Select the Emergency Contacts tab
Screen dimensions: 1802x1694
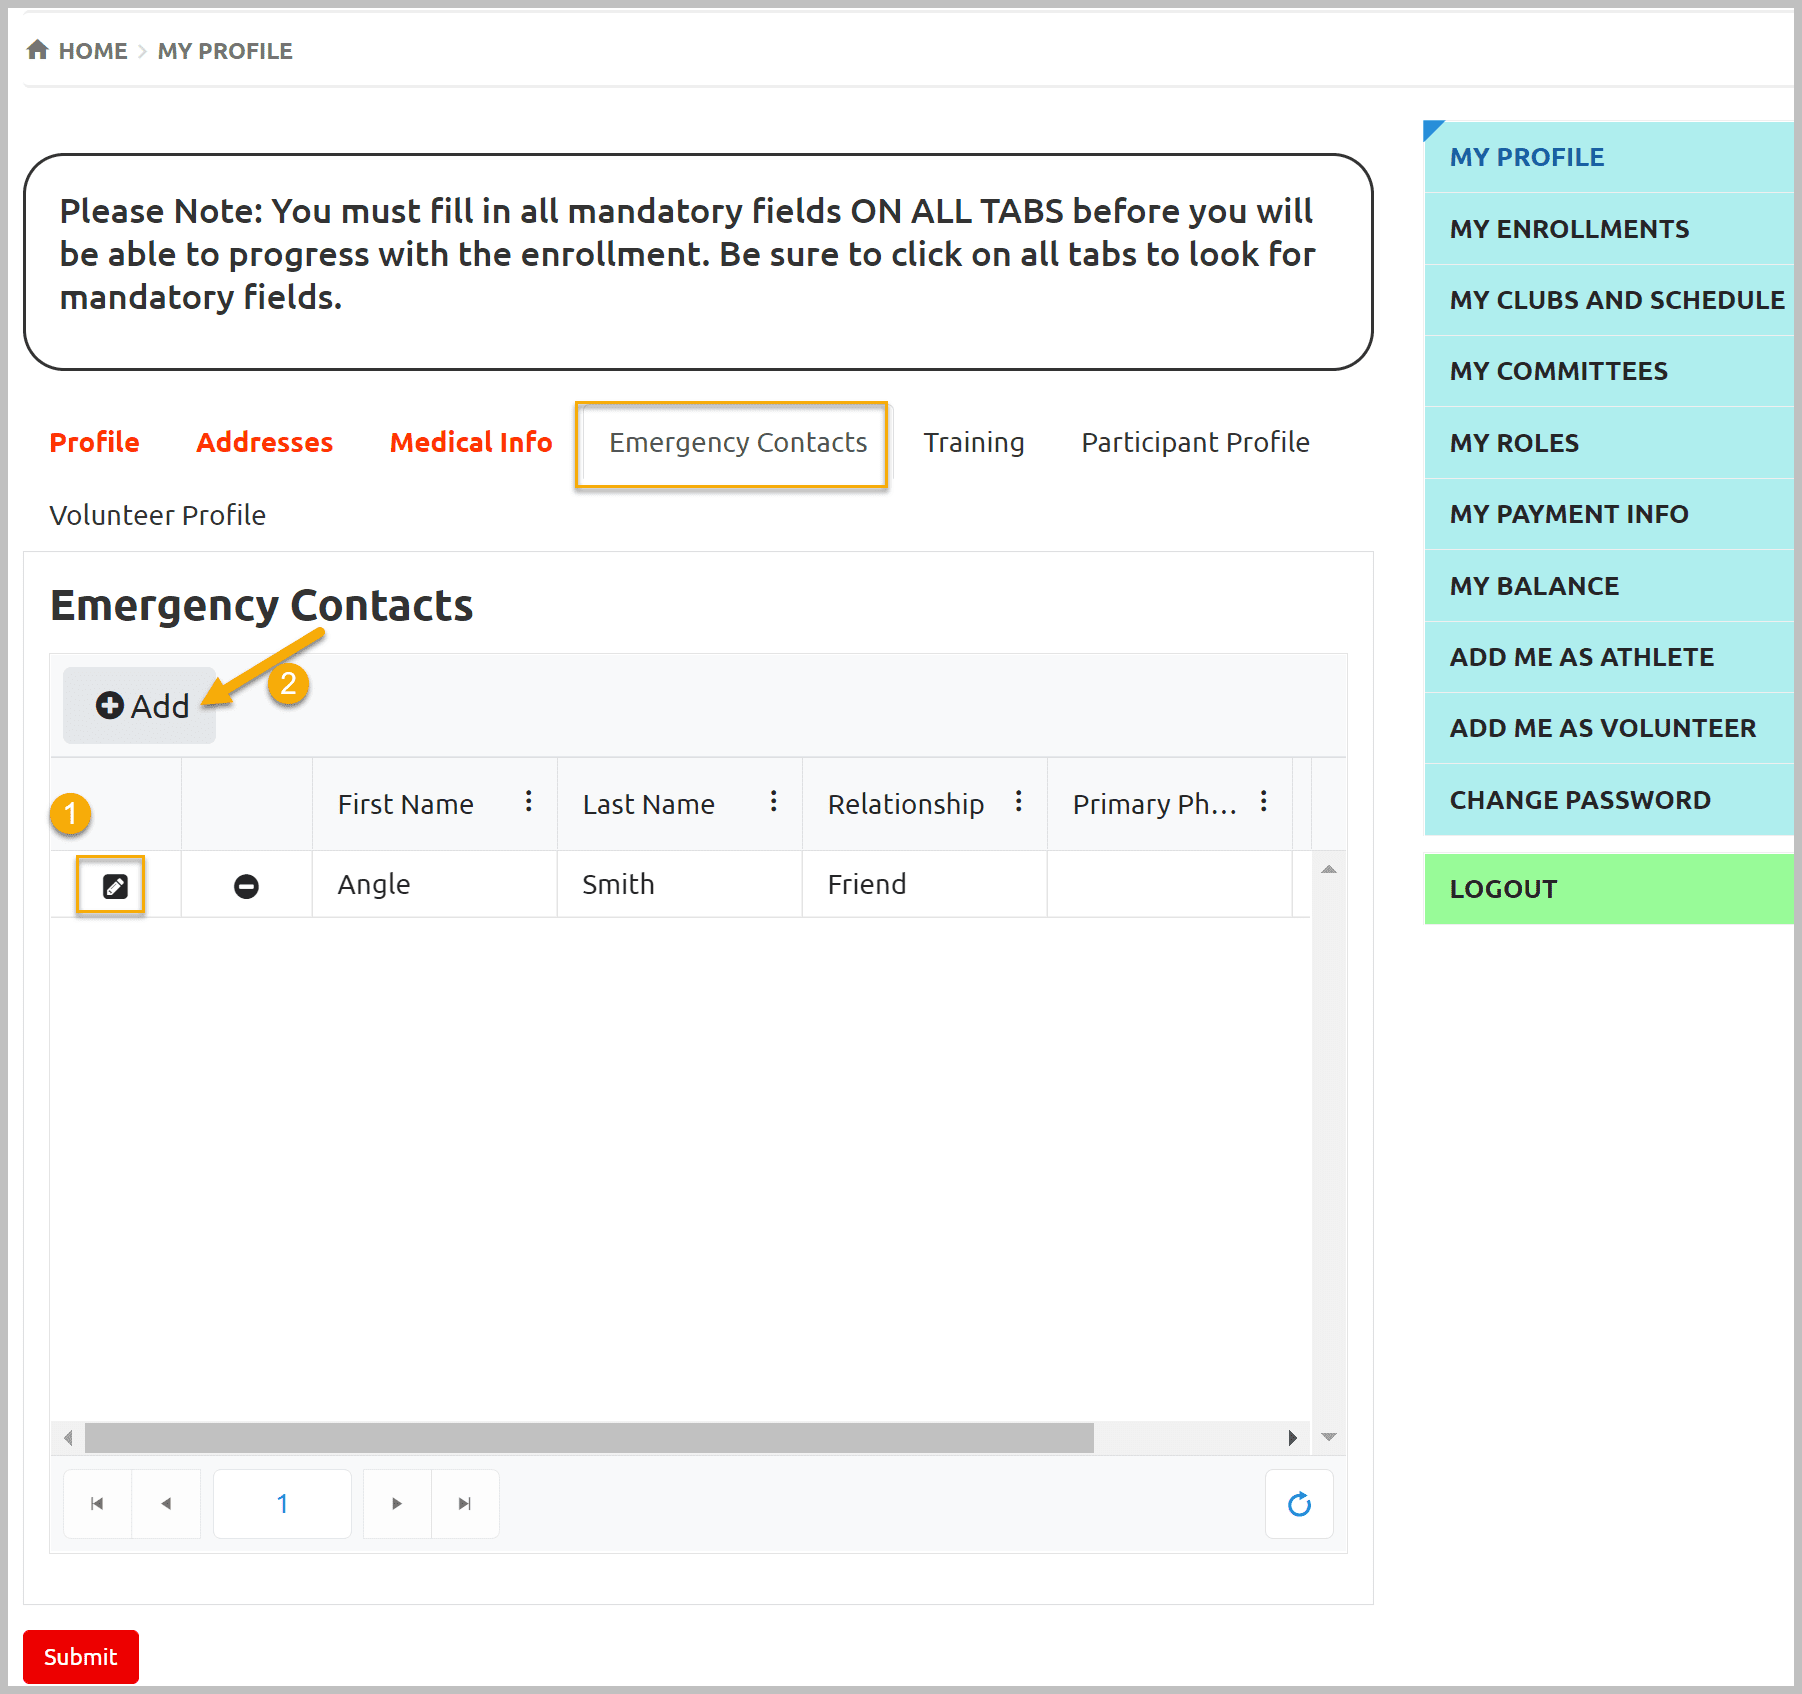click(738, 442)
